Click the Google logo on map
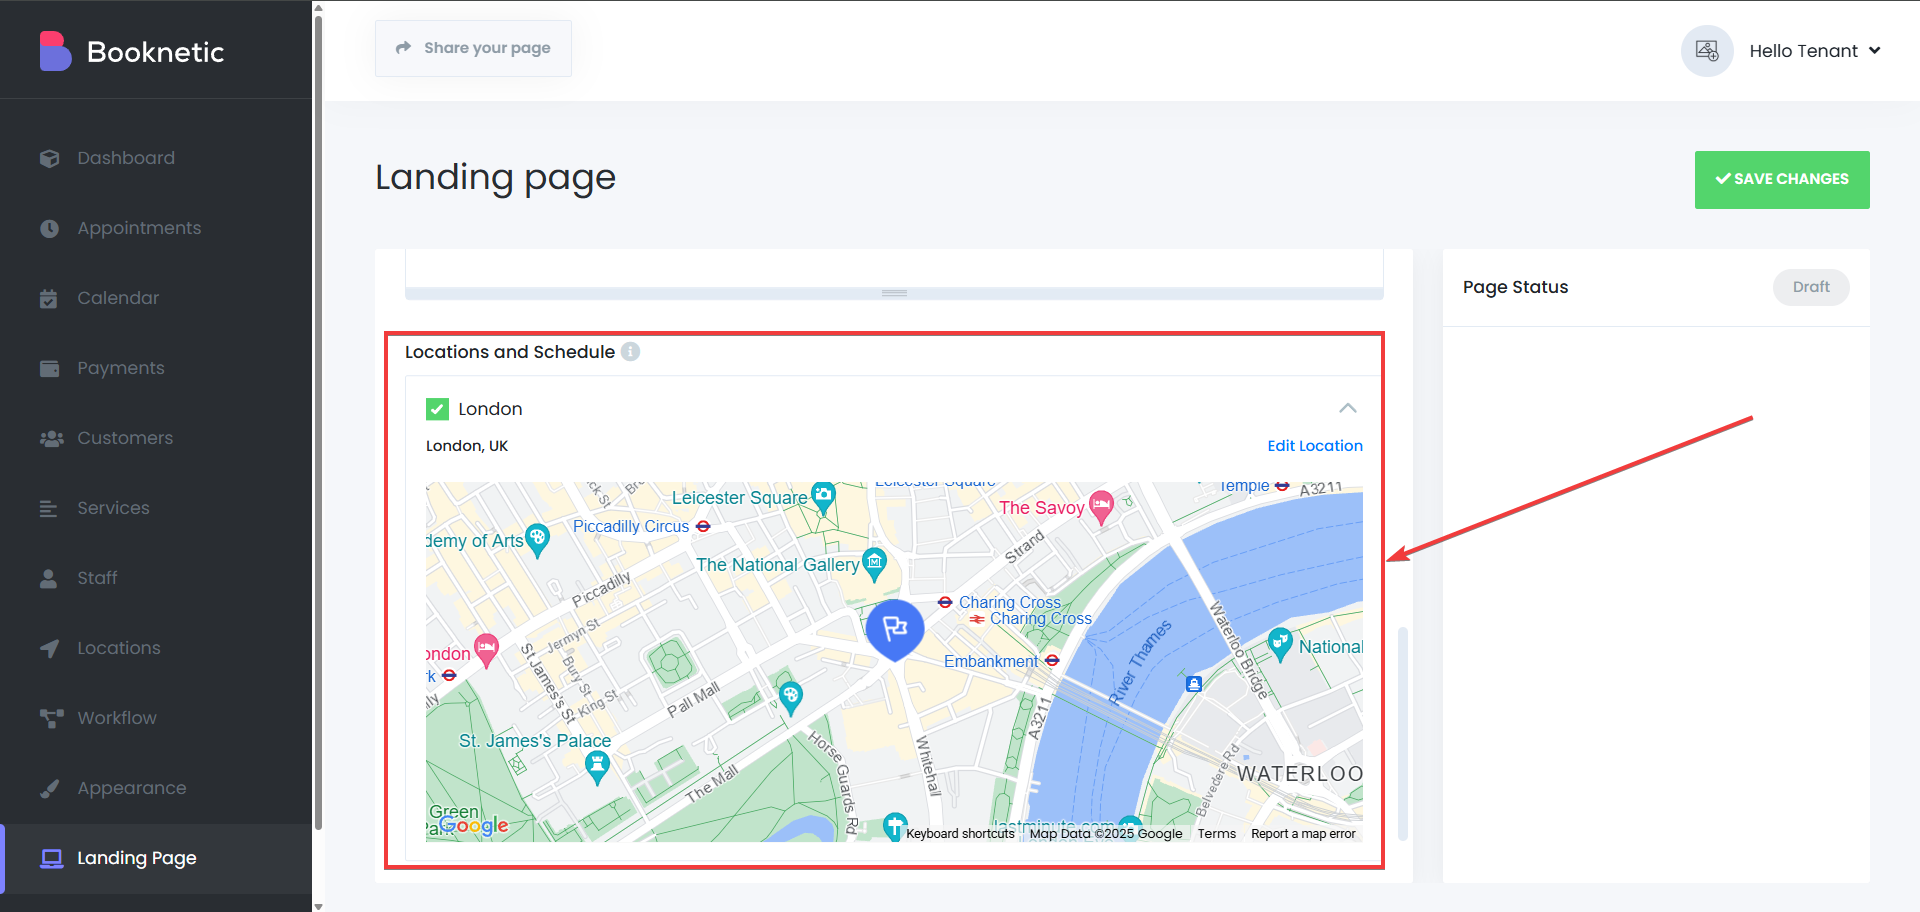This screenshot has height=912, width=1920. 474,826
